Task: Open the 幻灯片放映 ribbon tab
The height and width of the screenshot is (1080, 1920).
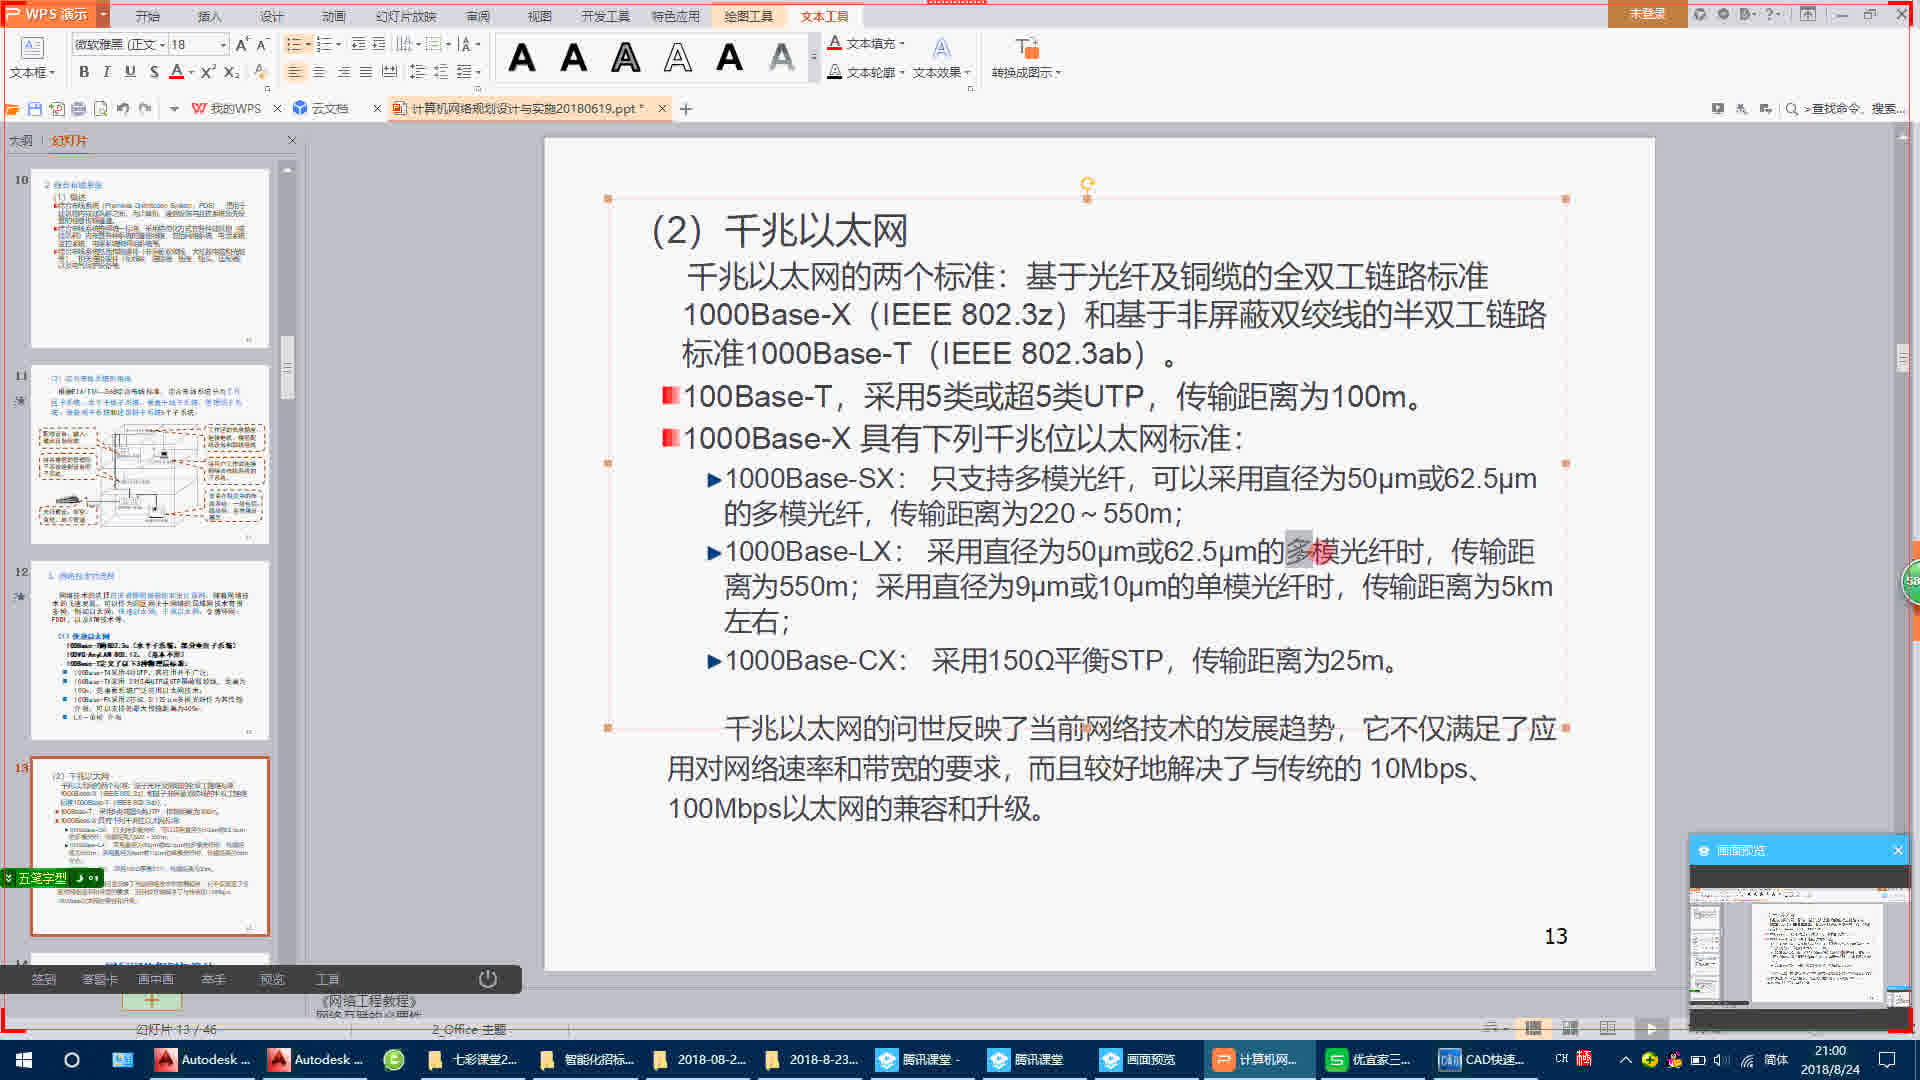Action: point(405,16)
